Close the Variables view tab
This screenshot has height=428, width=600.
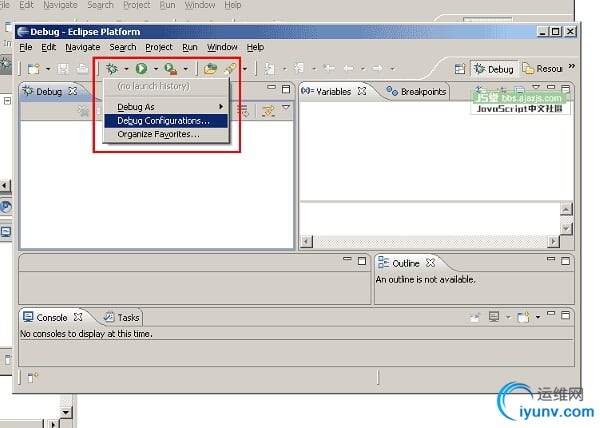coord(362,91)
